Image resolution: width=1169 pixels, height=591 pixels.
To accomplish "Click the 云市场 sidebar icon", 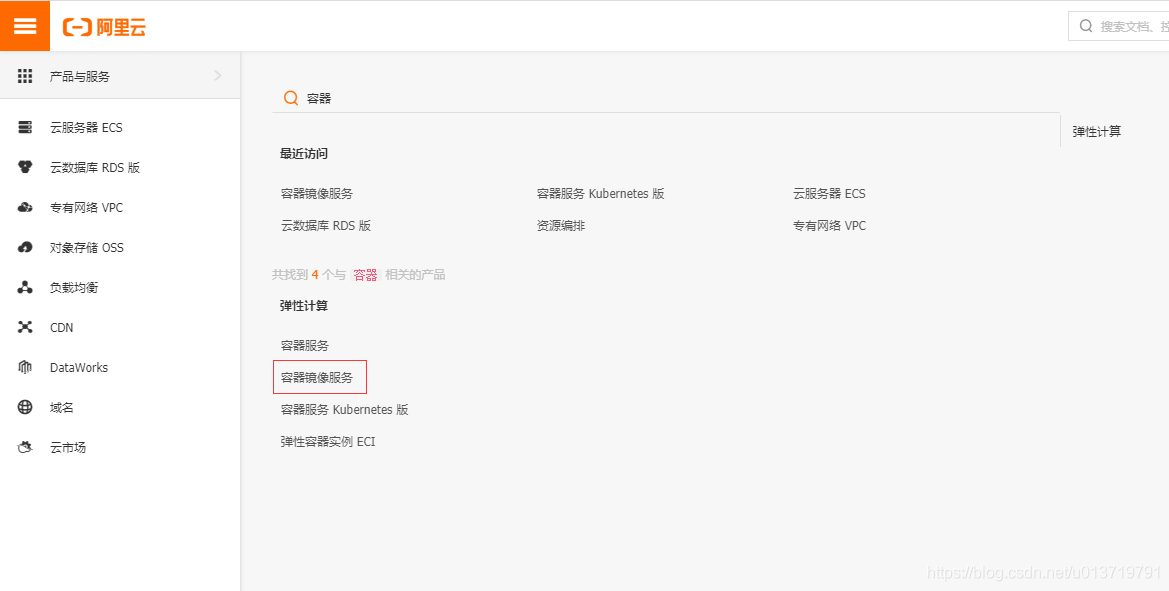I will coord(25,447).
